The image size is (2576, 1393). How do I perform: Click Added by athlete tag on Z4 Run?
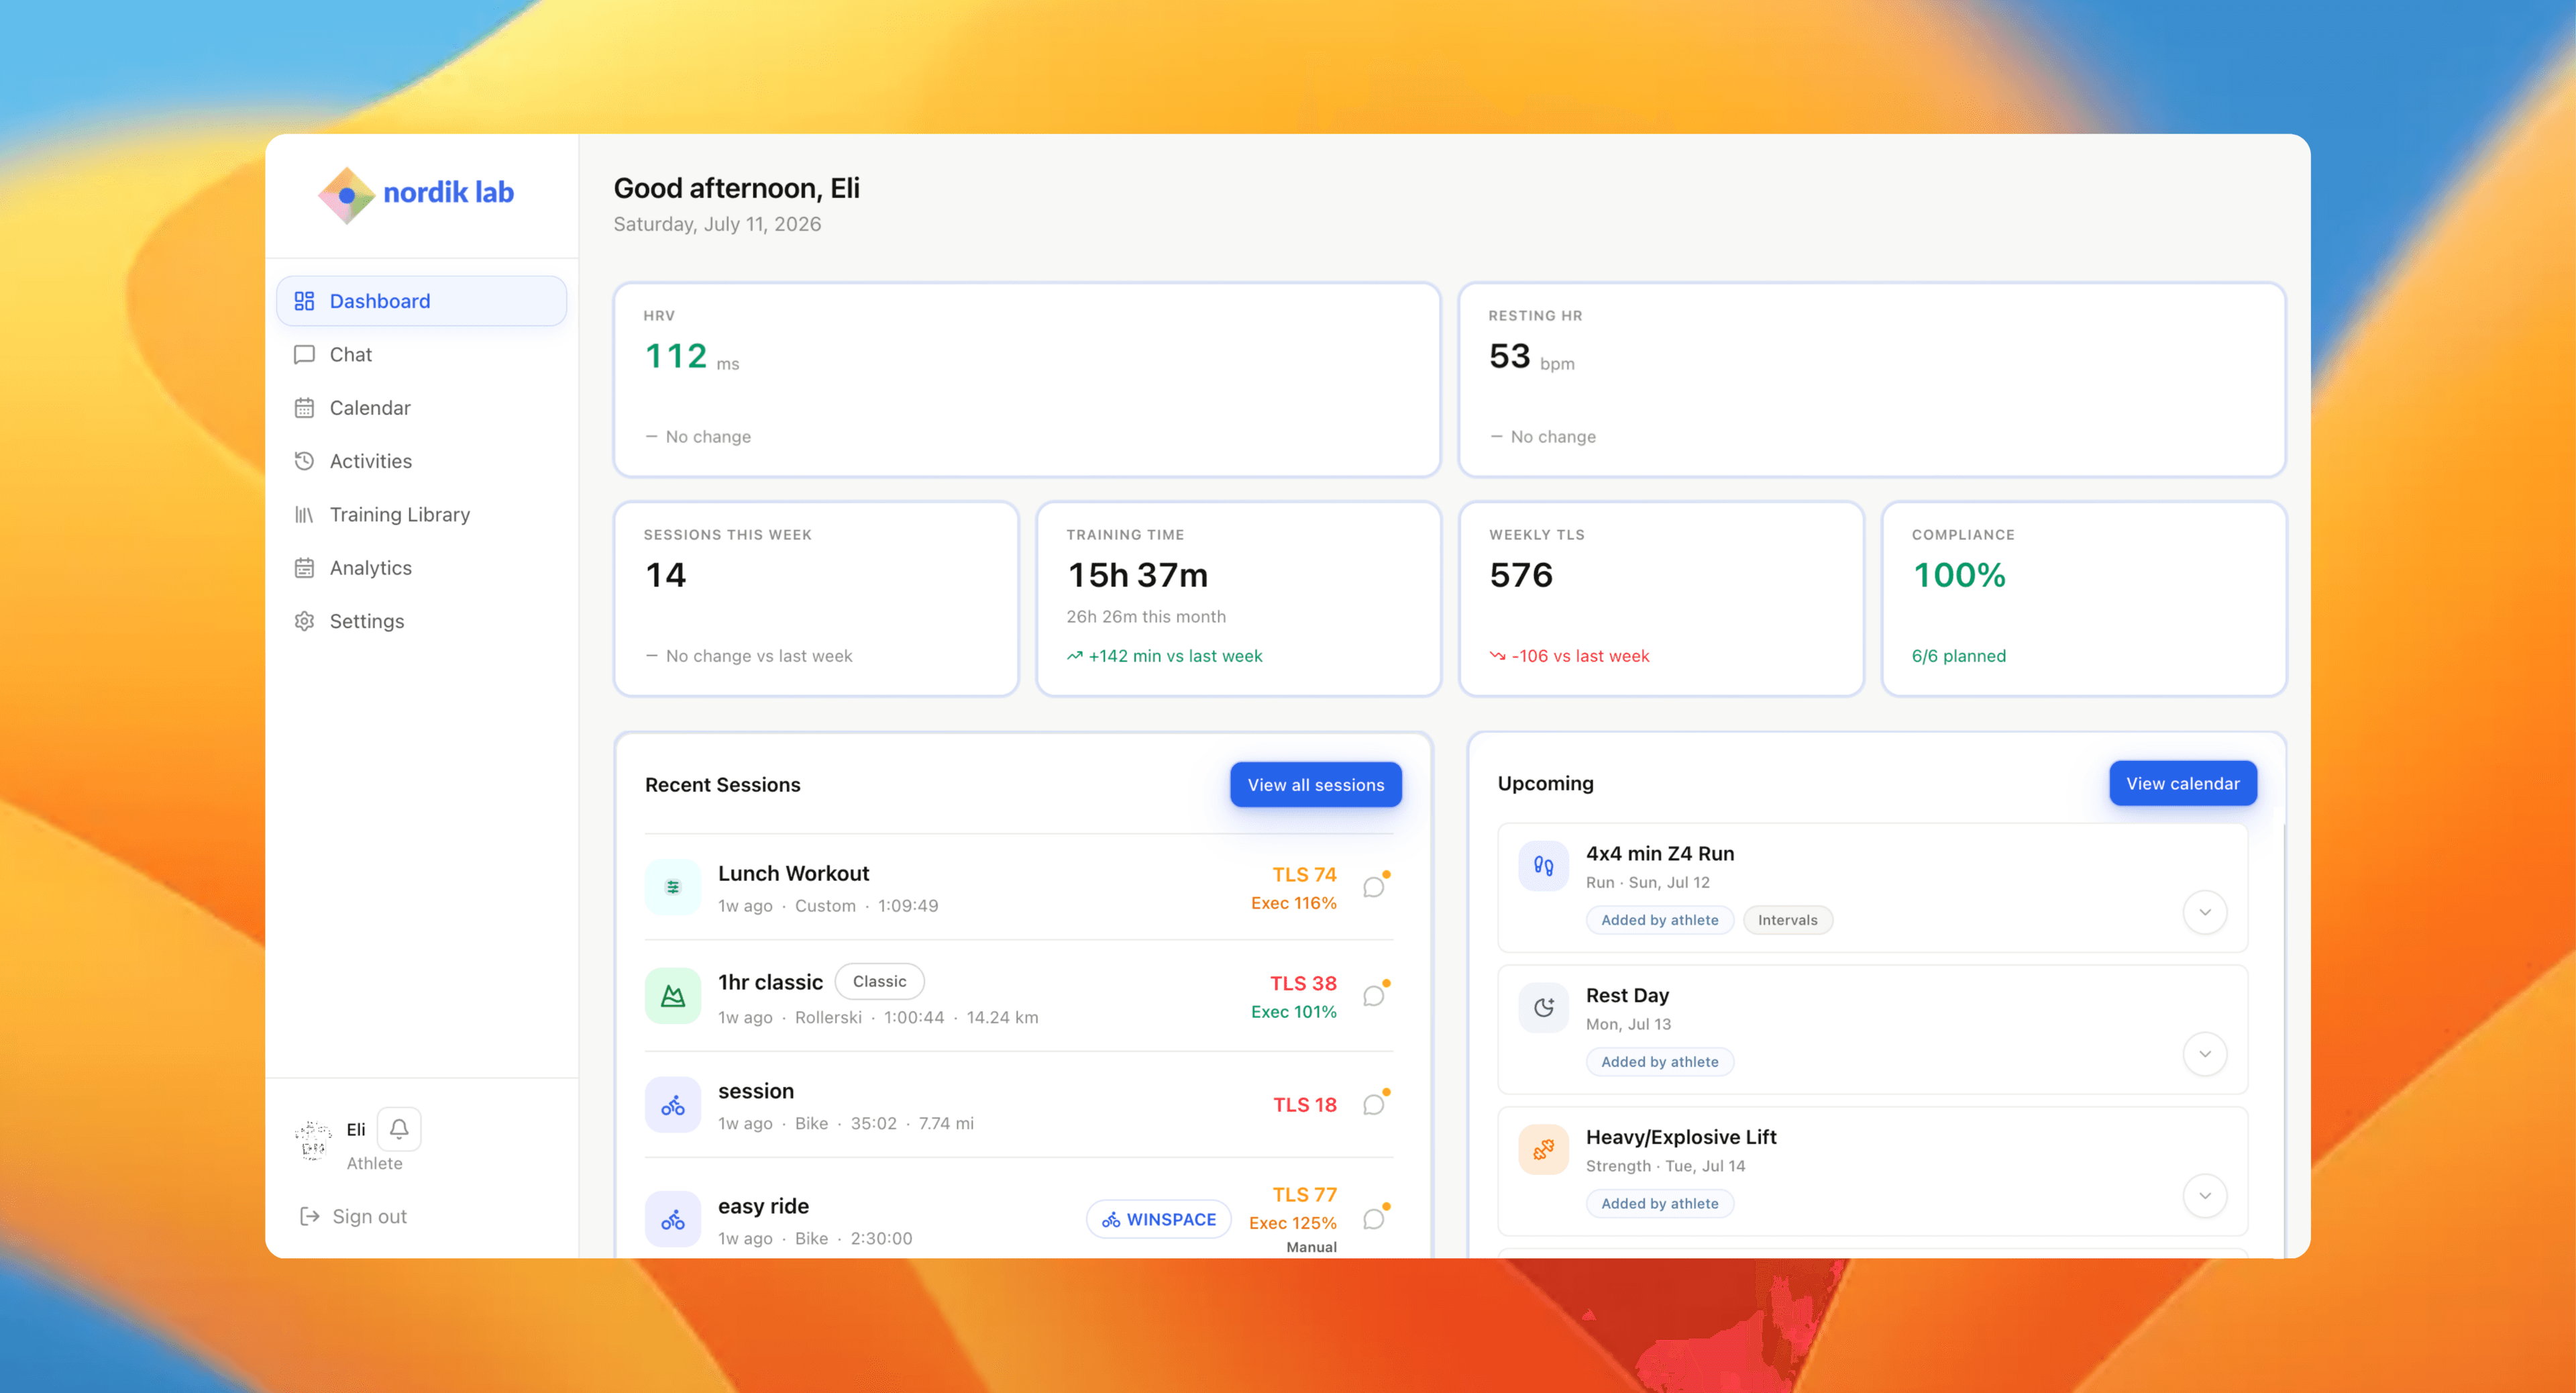(1659, 920)
